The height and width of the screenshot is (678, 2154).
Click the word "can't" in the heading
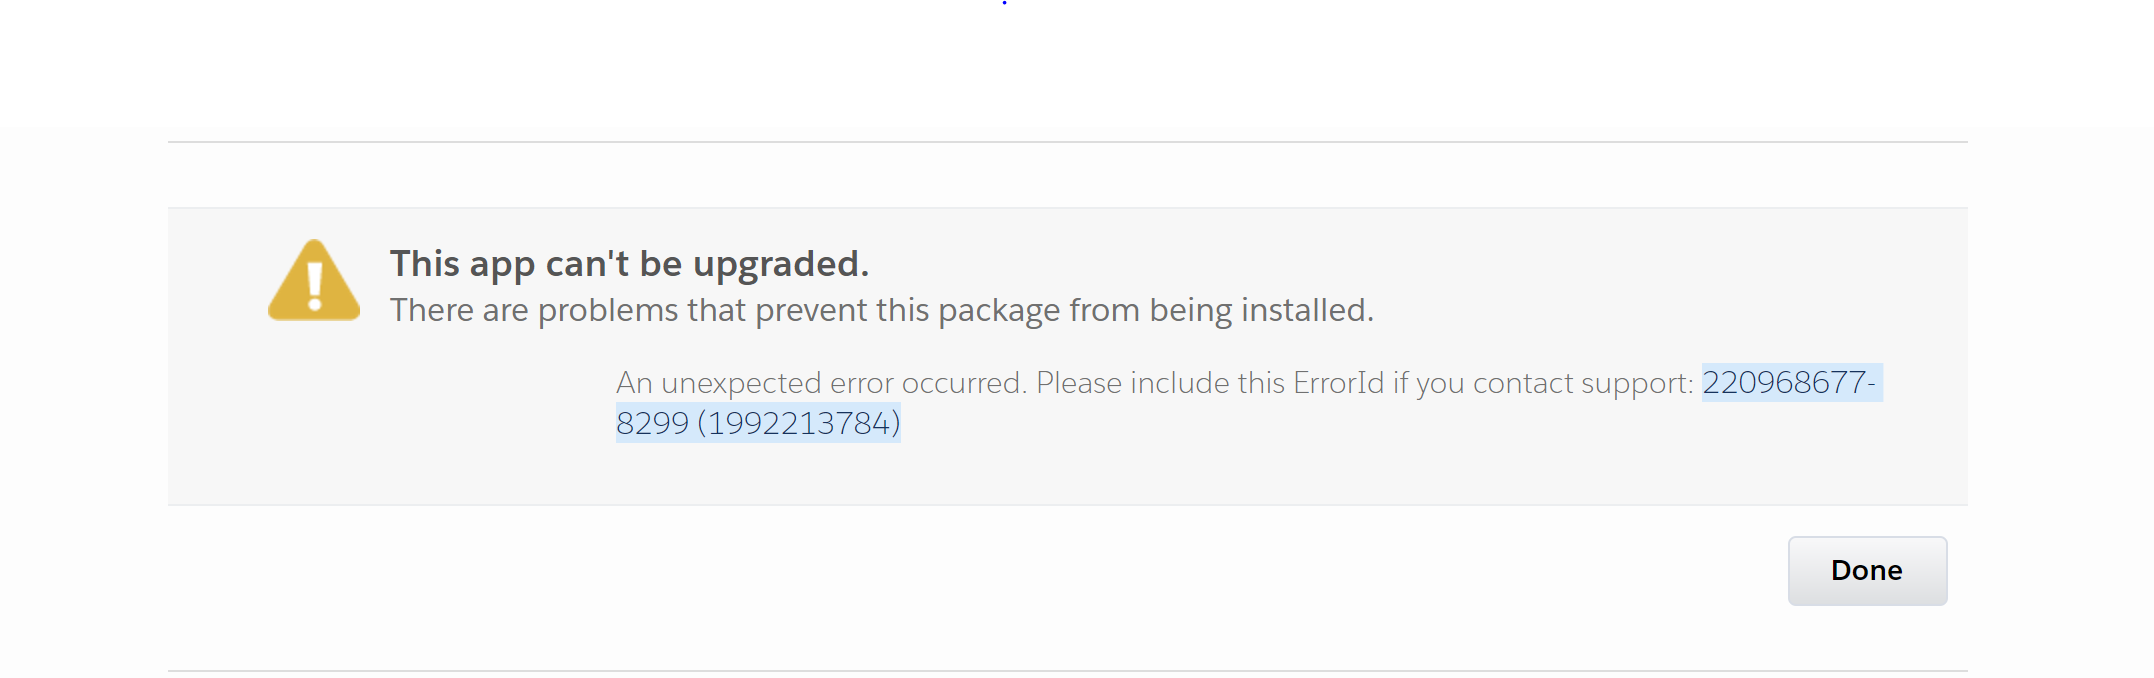click(587, 264)
